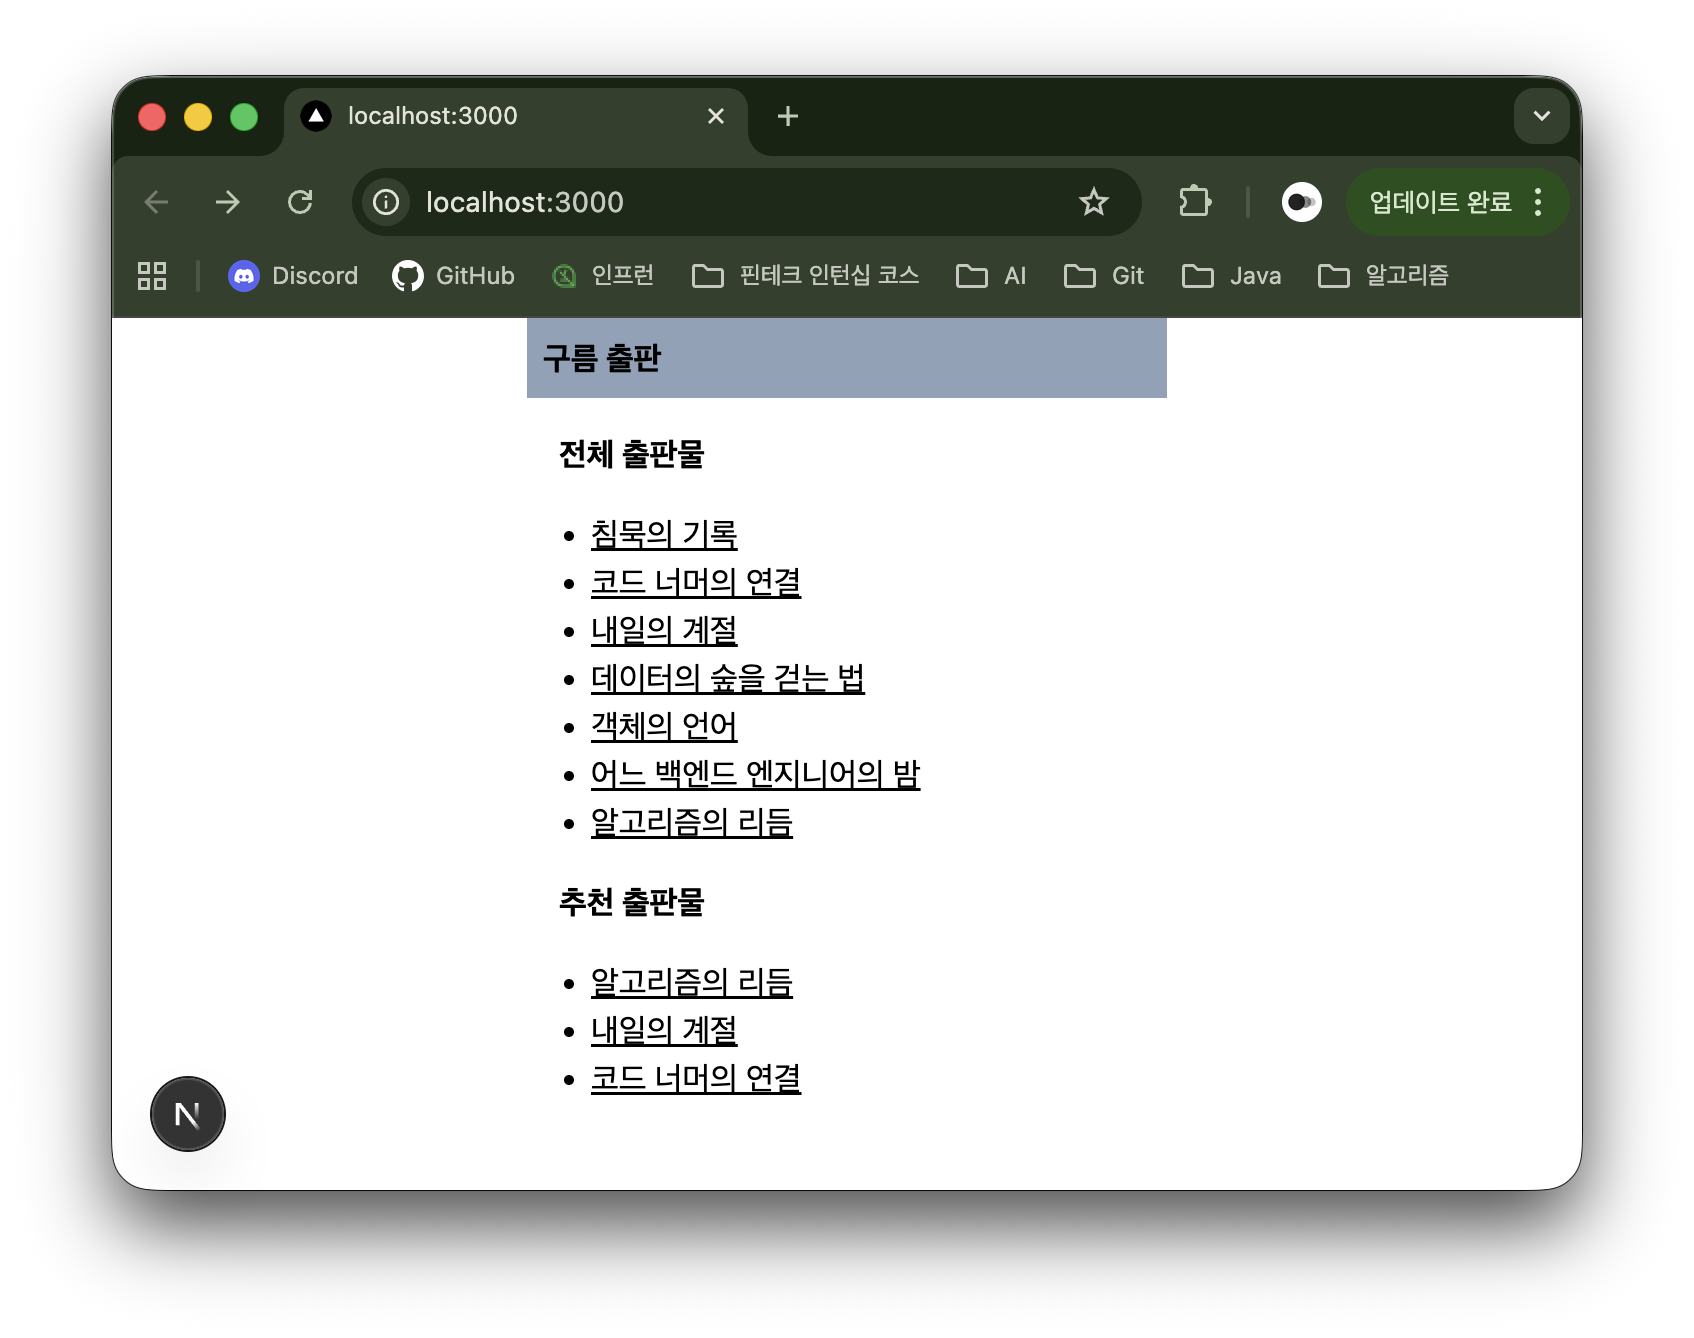The width and height of the screenshot is (1694, 1338).
Task: Click the 업데이트 완료 button
Action: 1439,202
